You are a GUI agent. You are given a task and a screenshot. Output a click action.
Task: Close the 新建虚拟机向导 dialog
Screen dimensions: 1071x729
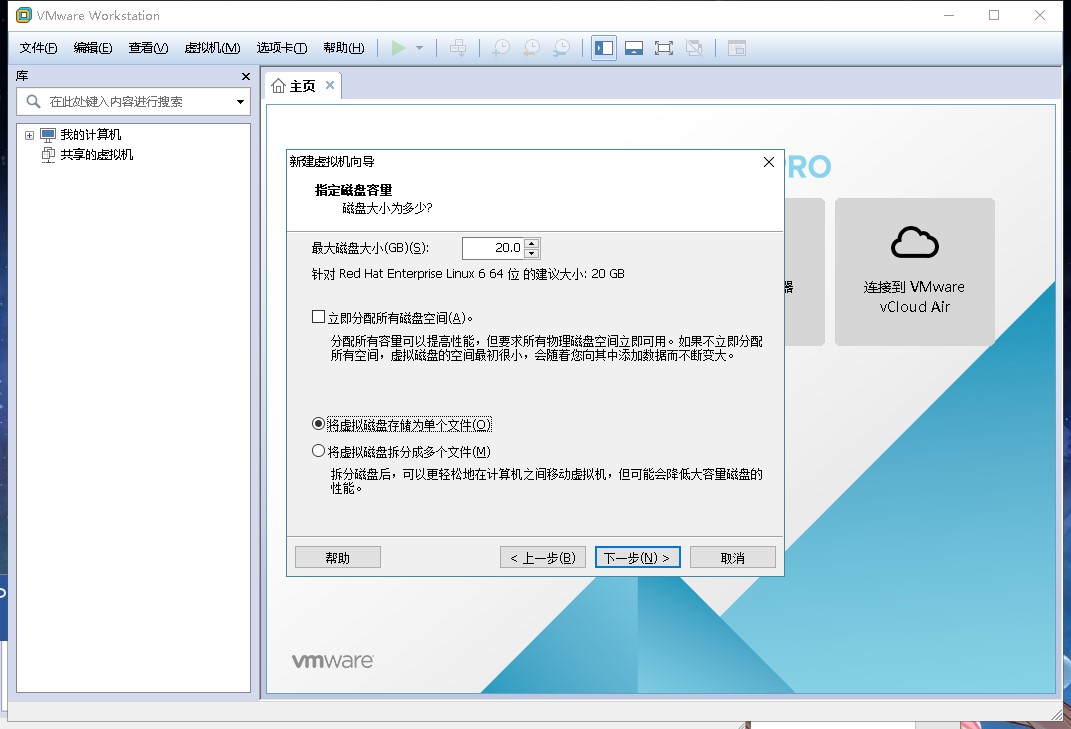click(769, 162)
